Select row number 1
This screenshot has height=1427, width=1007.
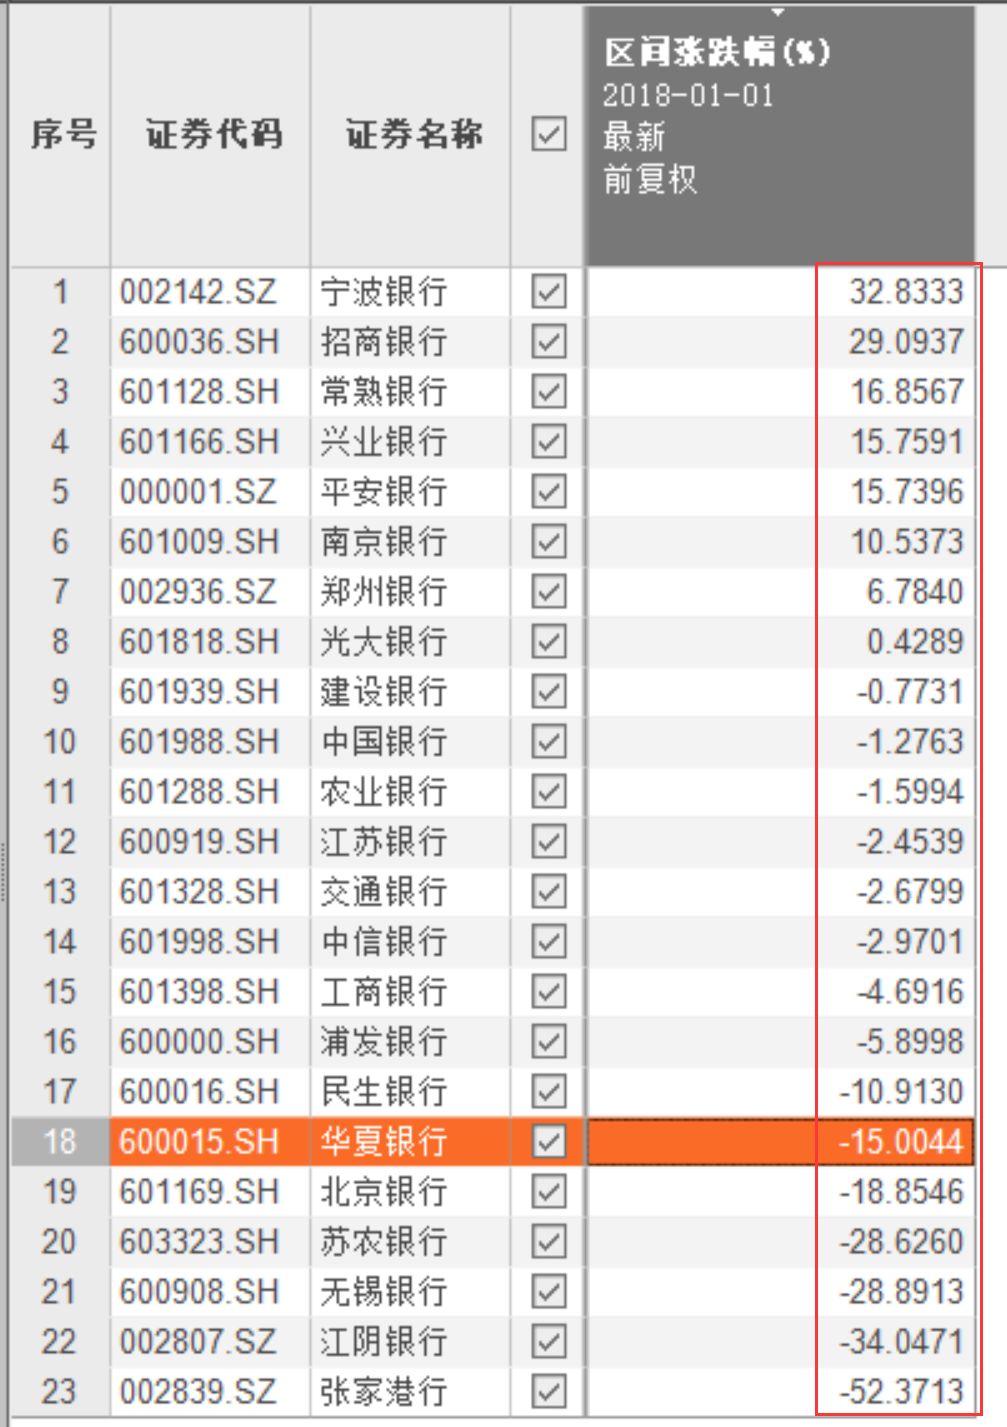coord(60,292)
